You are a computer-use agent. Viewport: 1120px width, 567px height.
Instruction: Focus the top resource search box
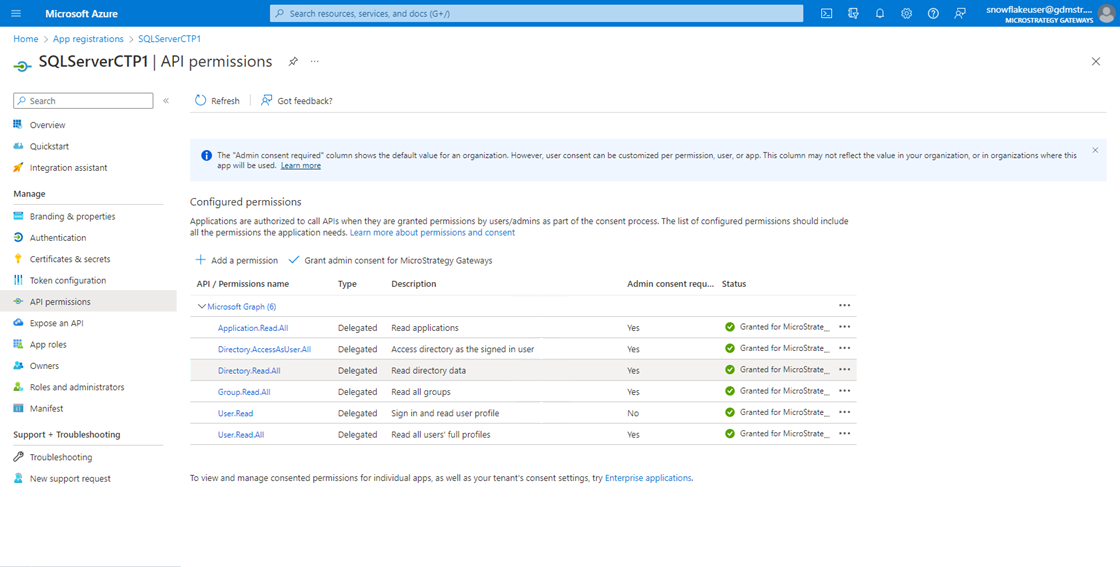(536, 13)
